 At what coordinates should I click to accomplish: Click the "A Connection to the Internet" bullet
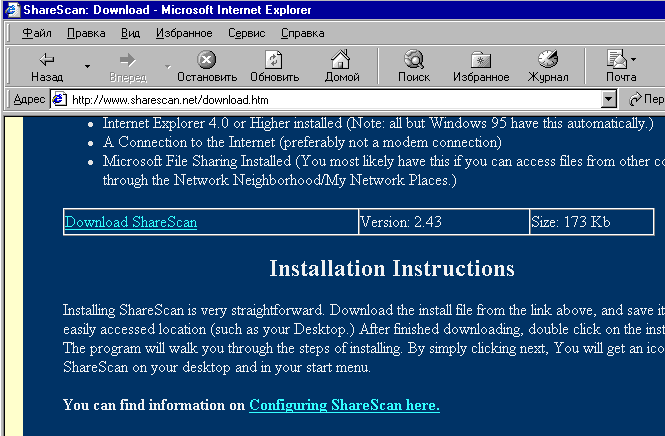[302, 142]
